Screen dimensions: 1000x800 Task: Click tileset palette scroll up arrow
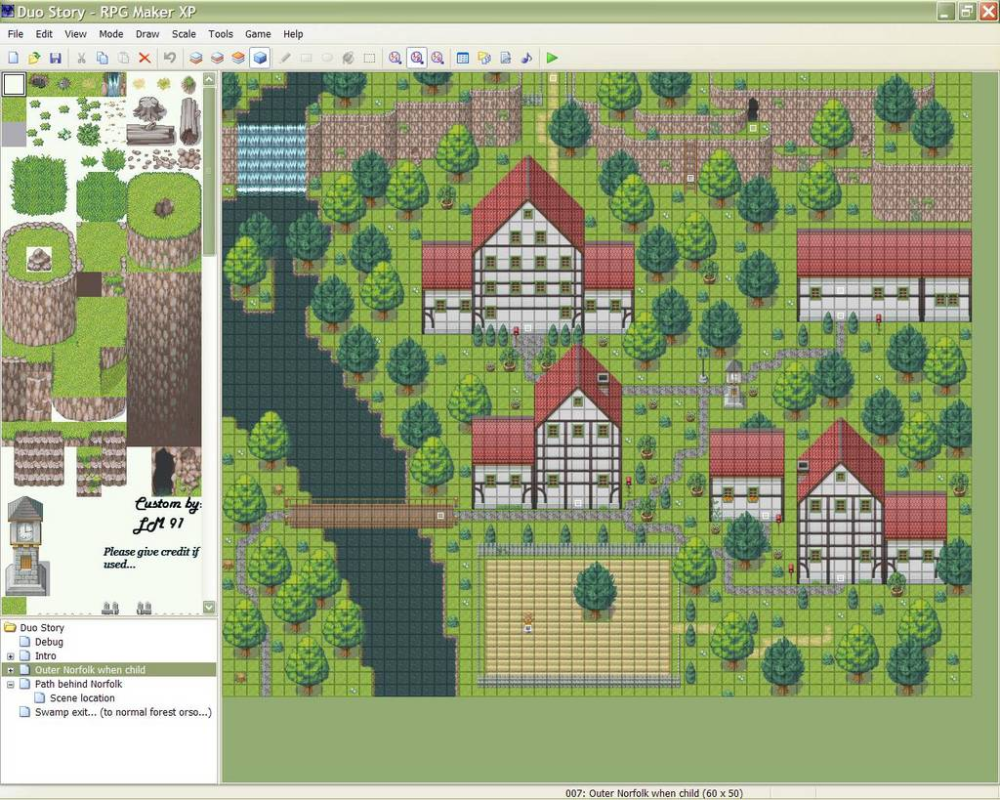[x=209, y=79]
